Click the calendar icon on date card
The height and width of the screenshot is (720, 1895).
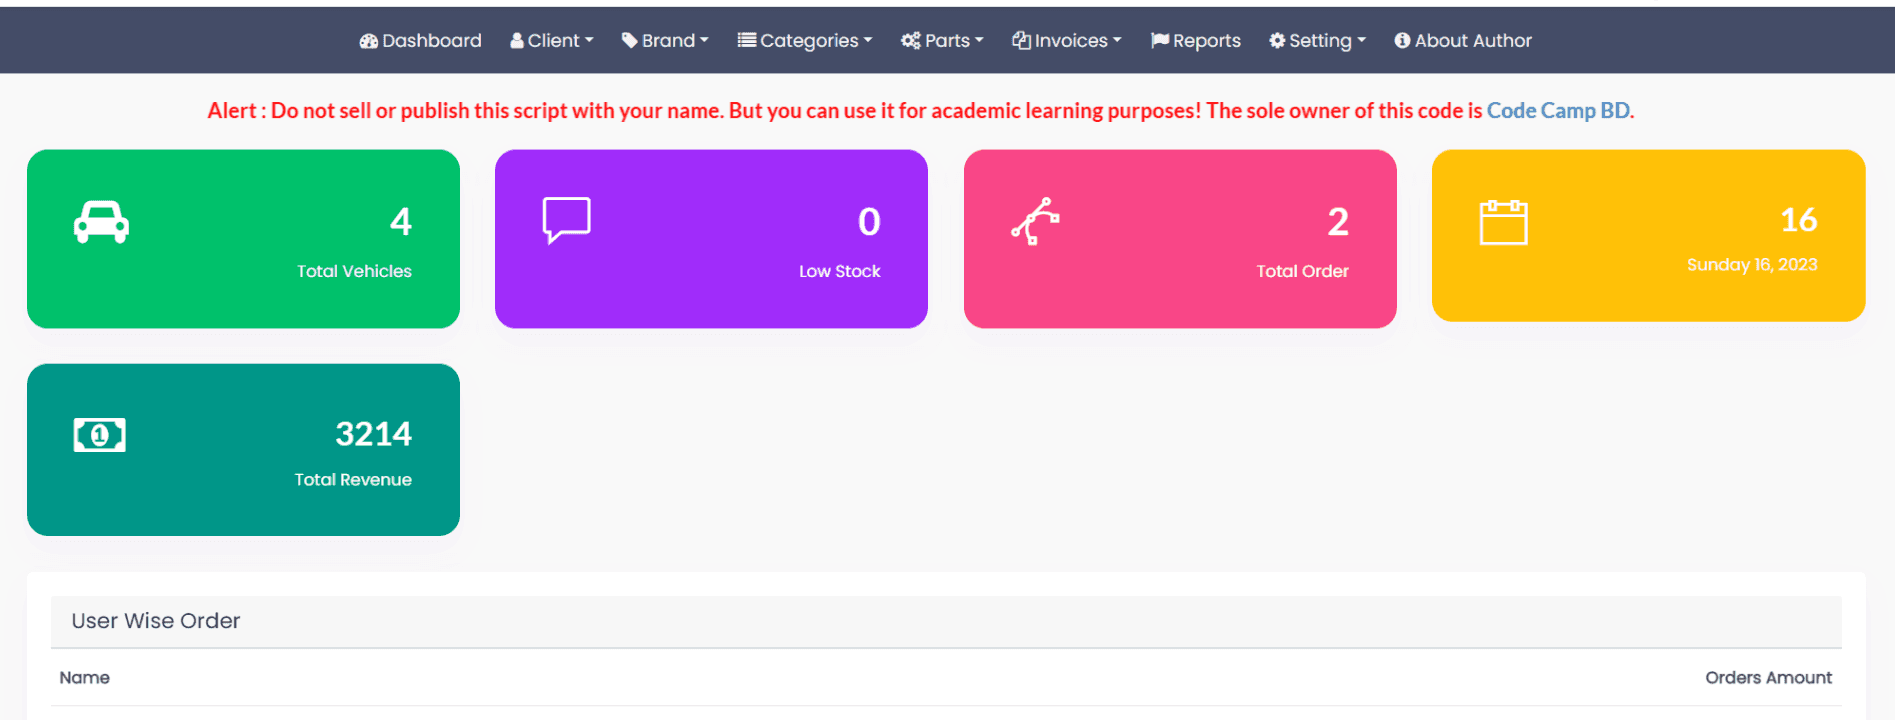coord(1503,222)
